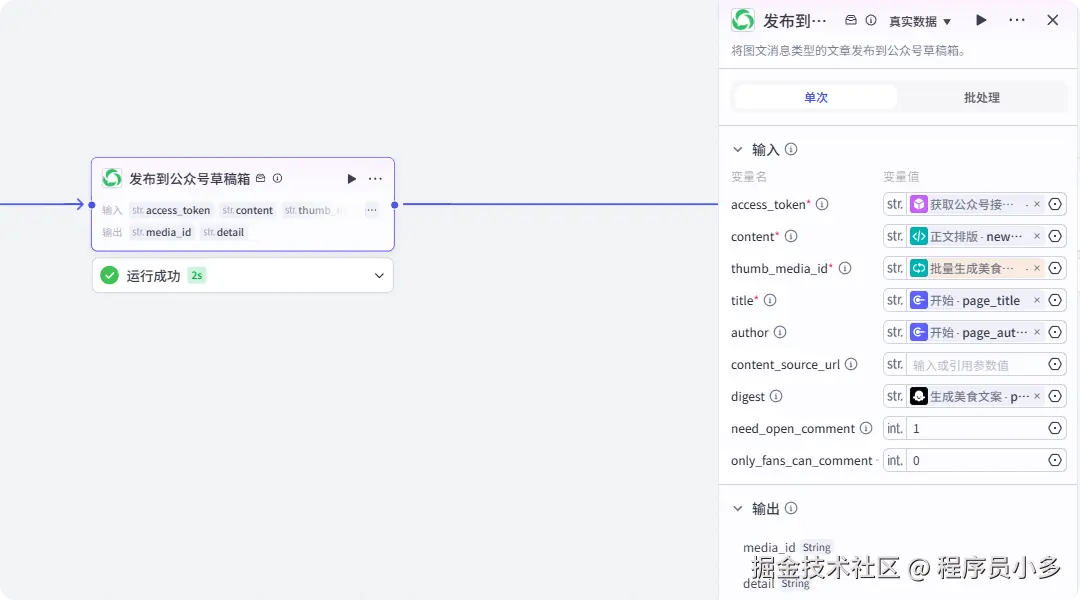Collapse the 运行成功 result panel chevron
The width and height of the screenshot is (1080, 600).
tap(379, 275)
